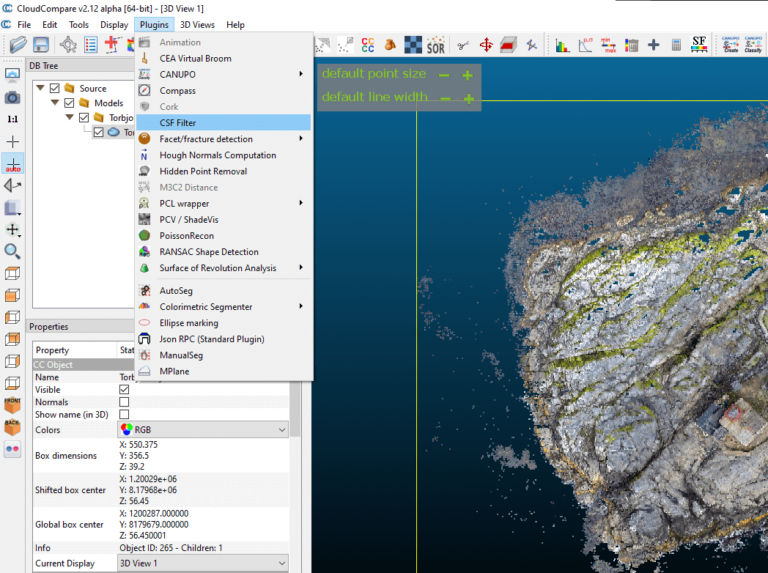Enable the Normals property checkbox

point(124,402)
